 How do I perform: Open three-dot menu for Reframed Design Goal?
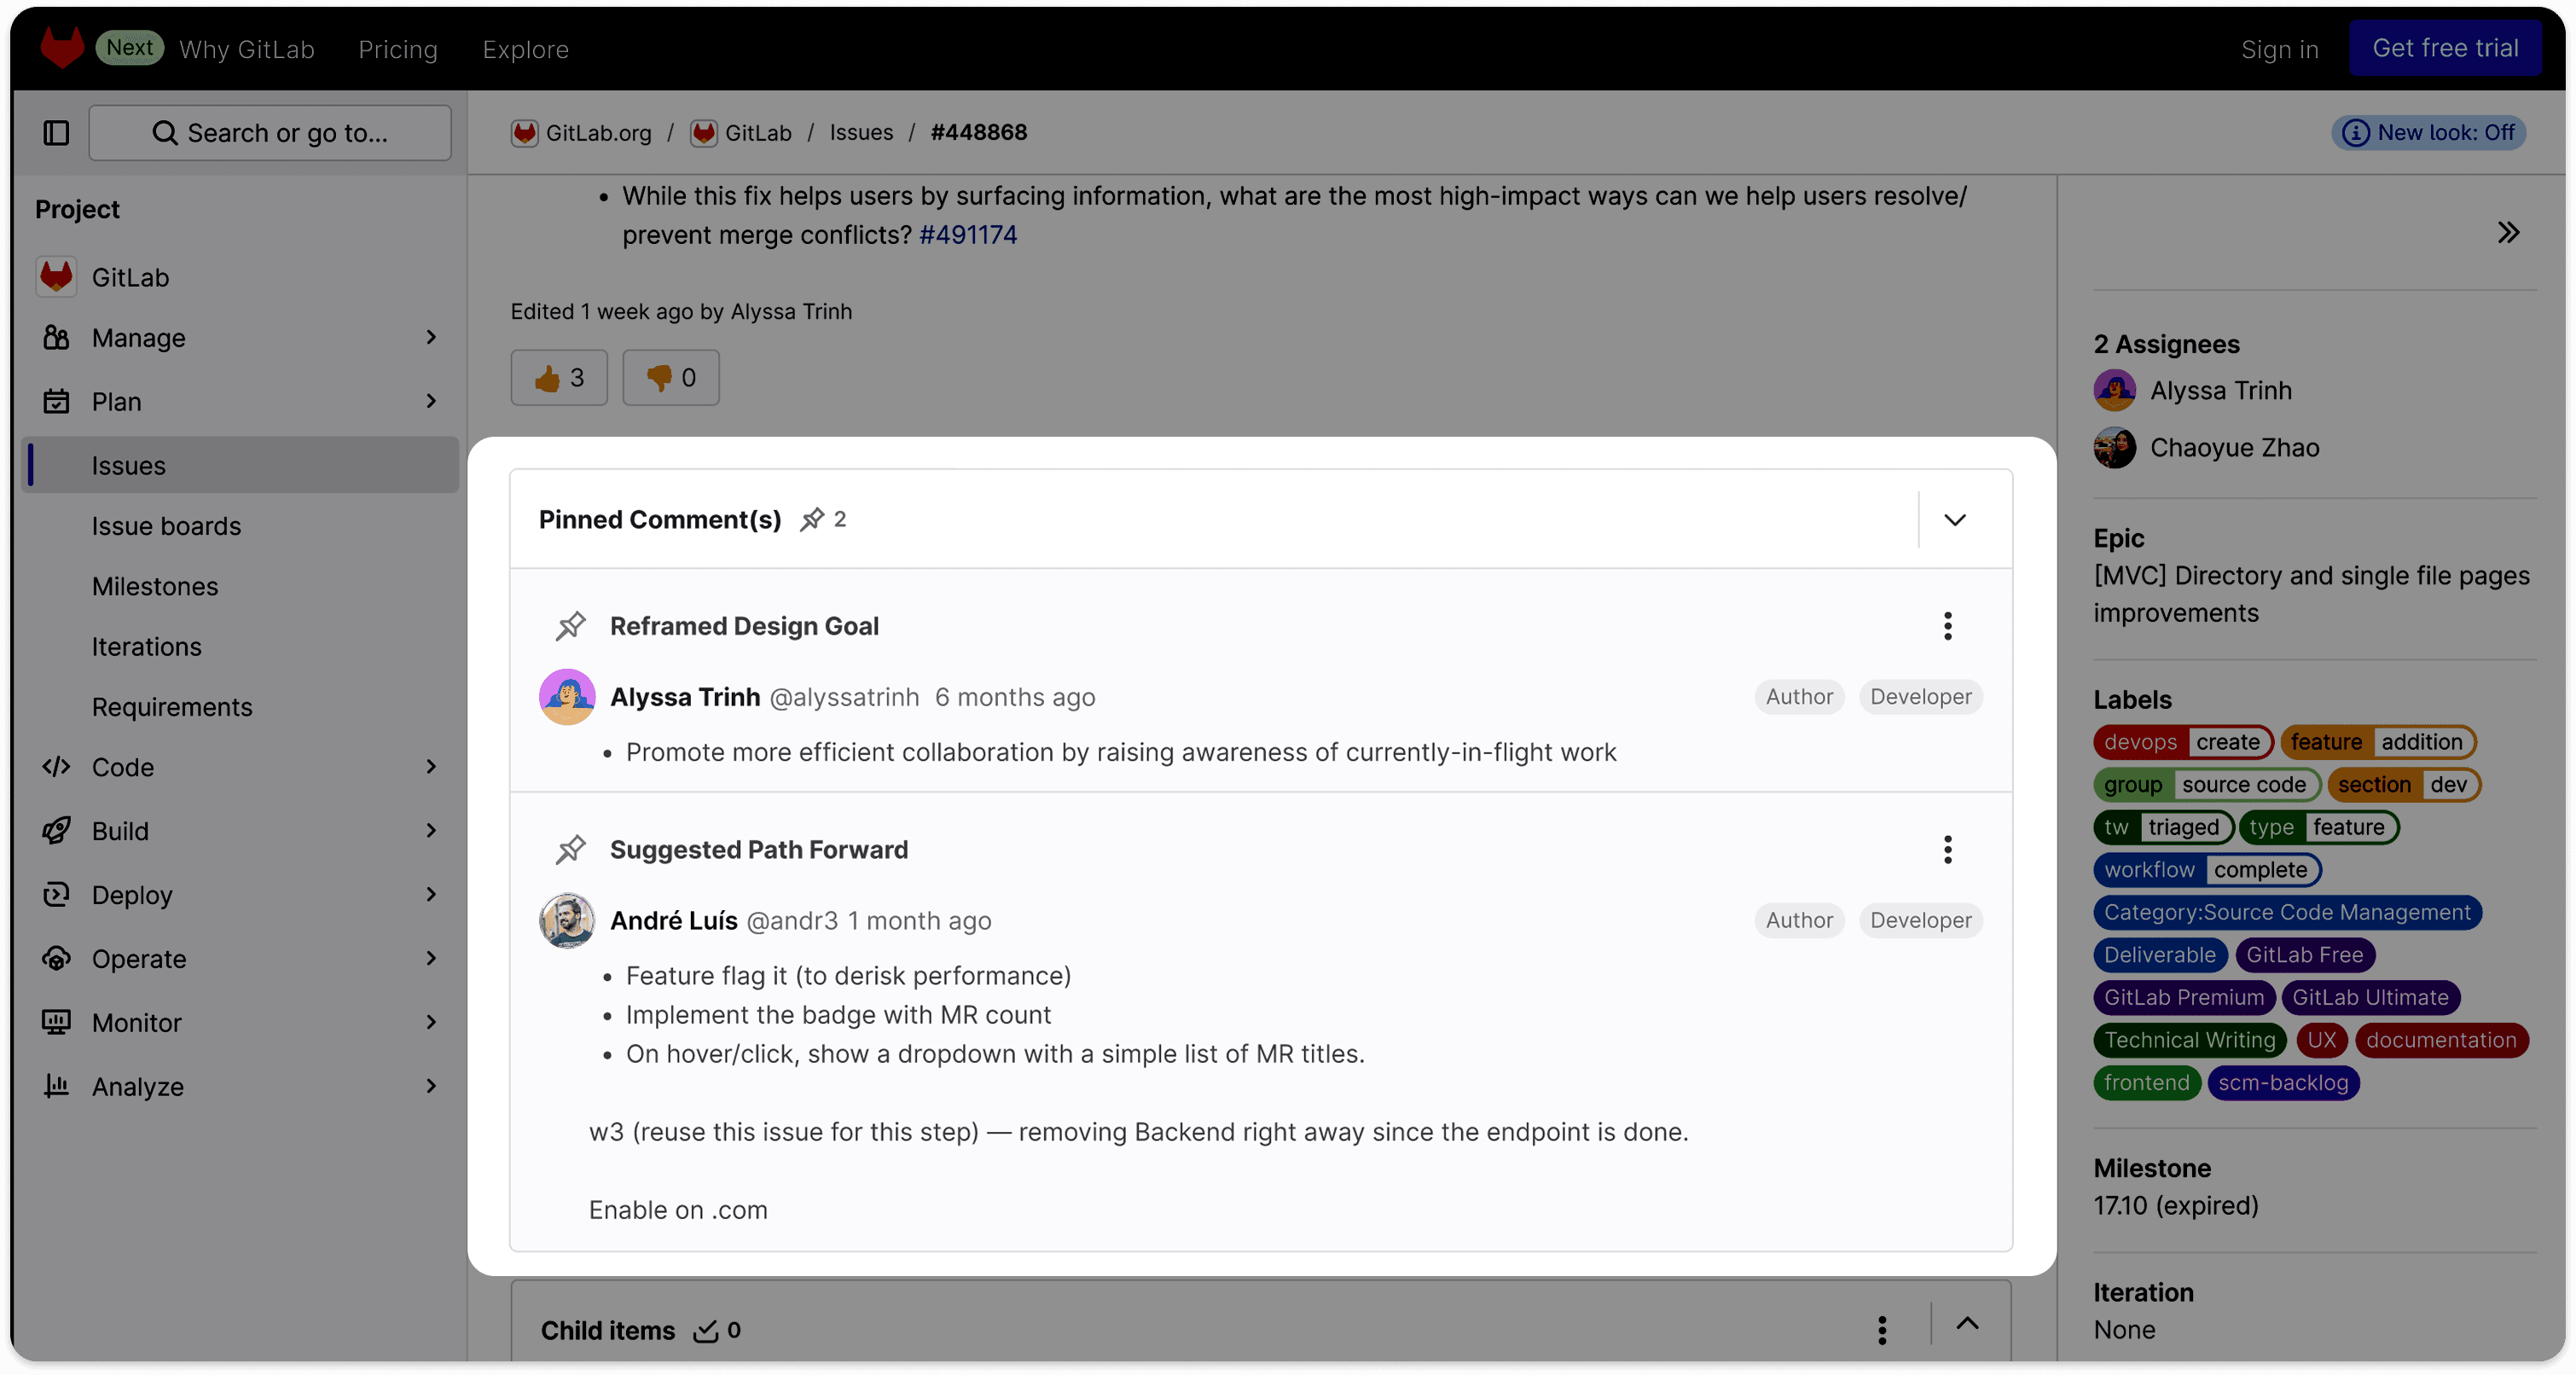1947,626
